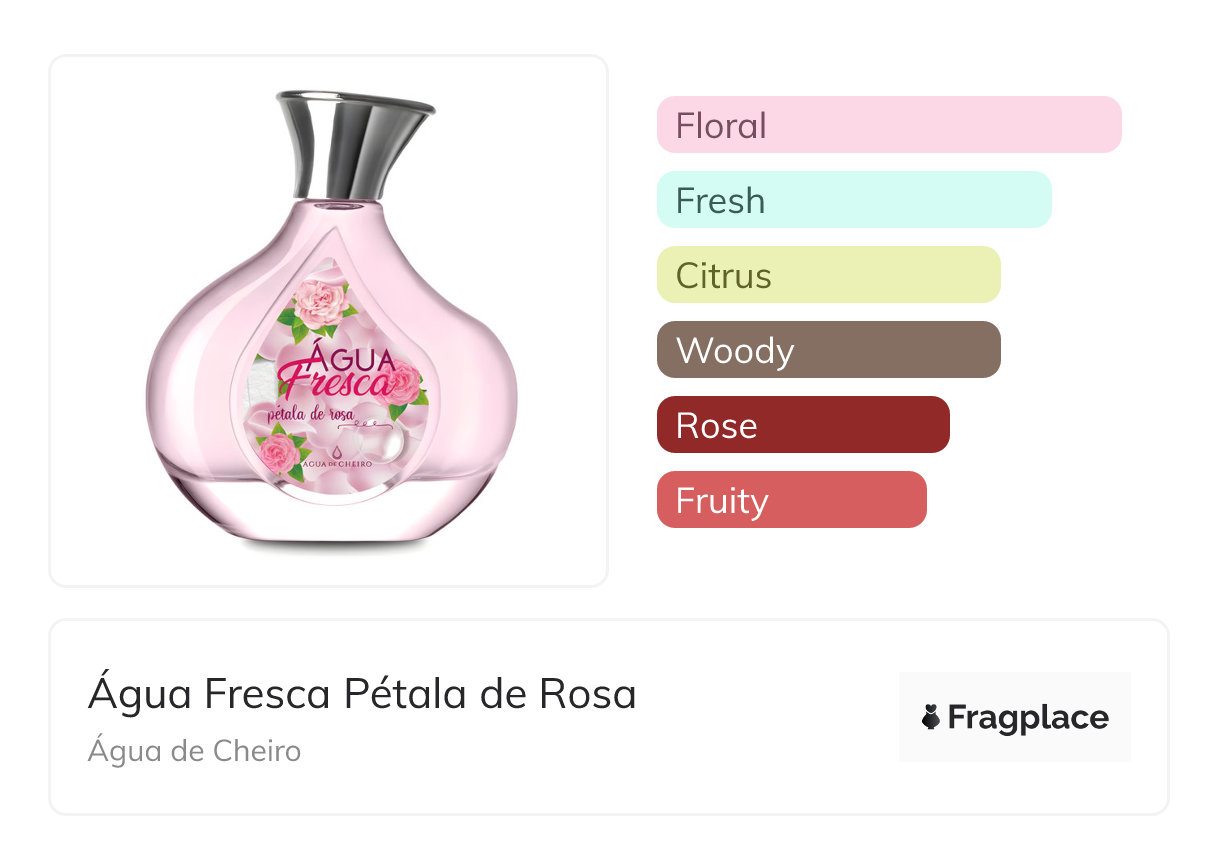
Task: Choose the Woody accord bar
Action: click(828, 350)
